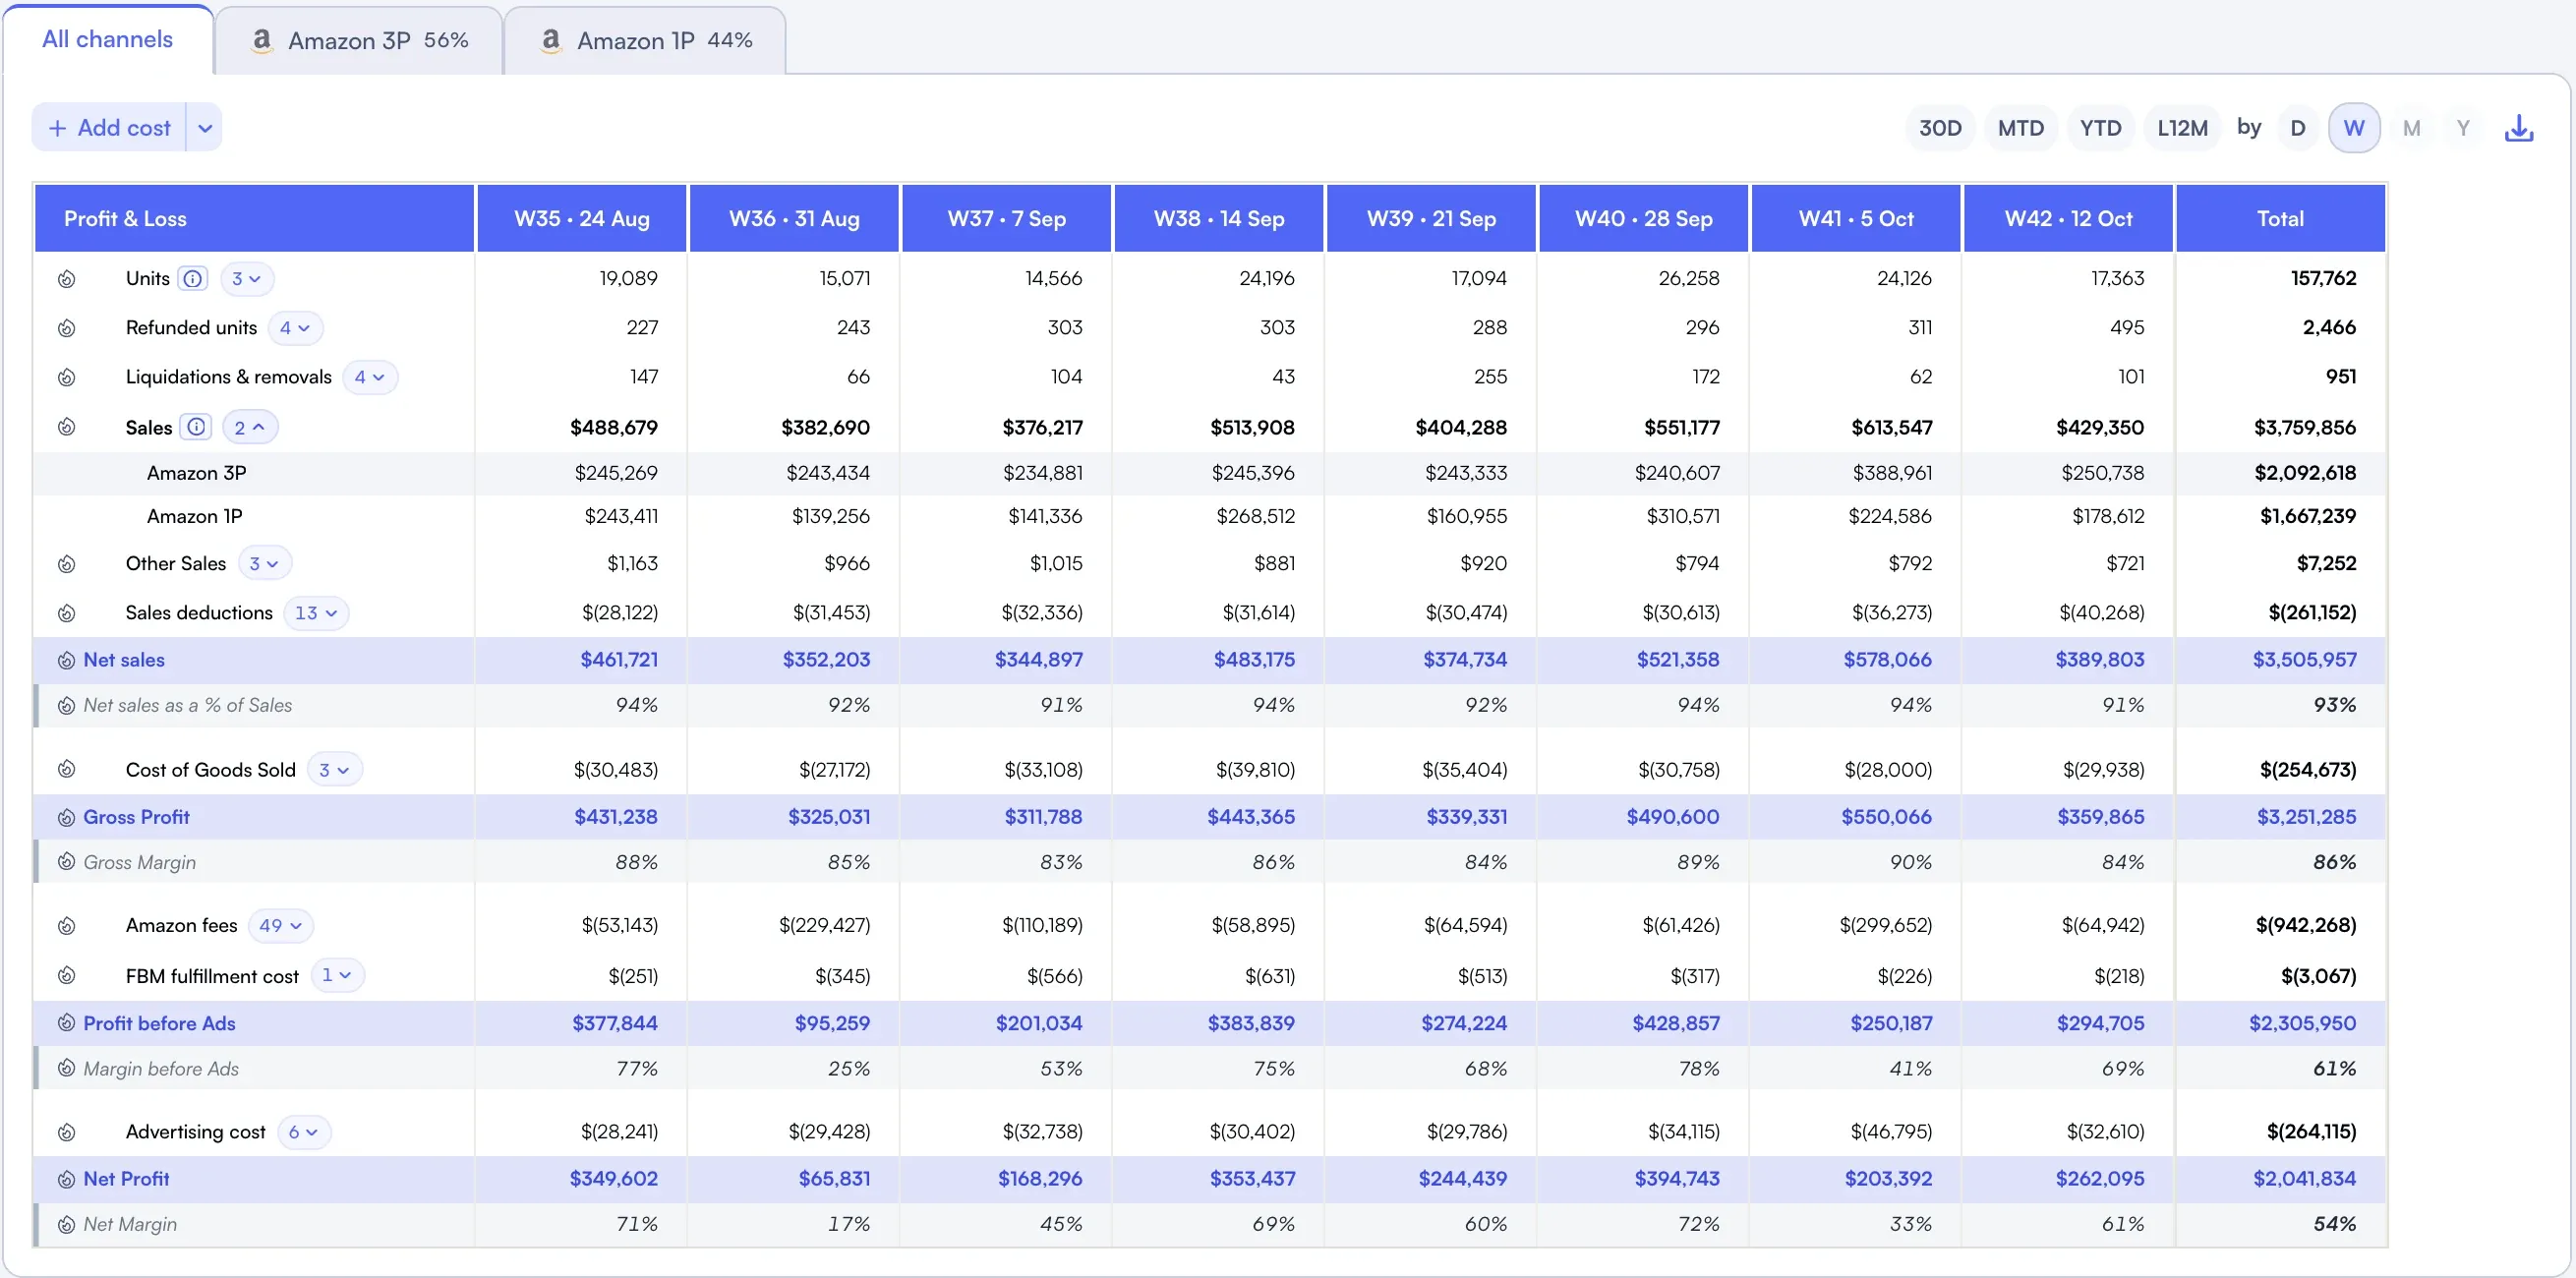Select the 30D date range
This screenshot has width=2576, height=1278.
(x=1940, y=128)
